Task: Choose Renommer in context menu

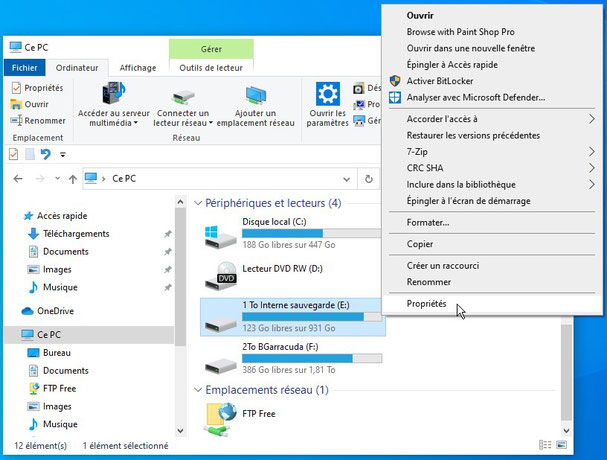Action: click(x=492, y=282)
